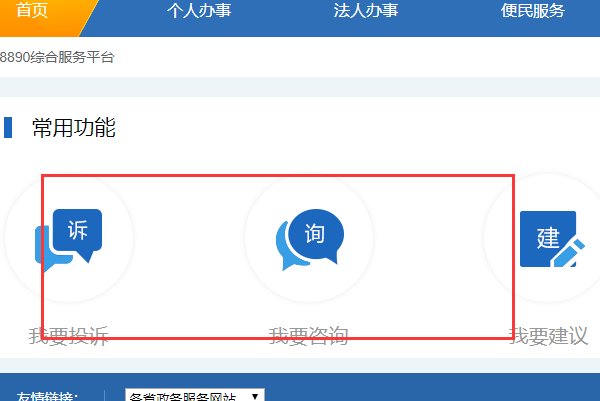The width and height of the screenshot is (600, 401).
Task: Click 8890综合服务平台 breadcrumb text
Action: 57,57
